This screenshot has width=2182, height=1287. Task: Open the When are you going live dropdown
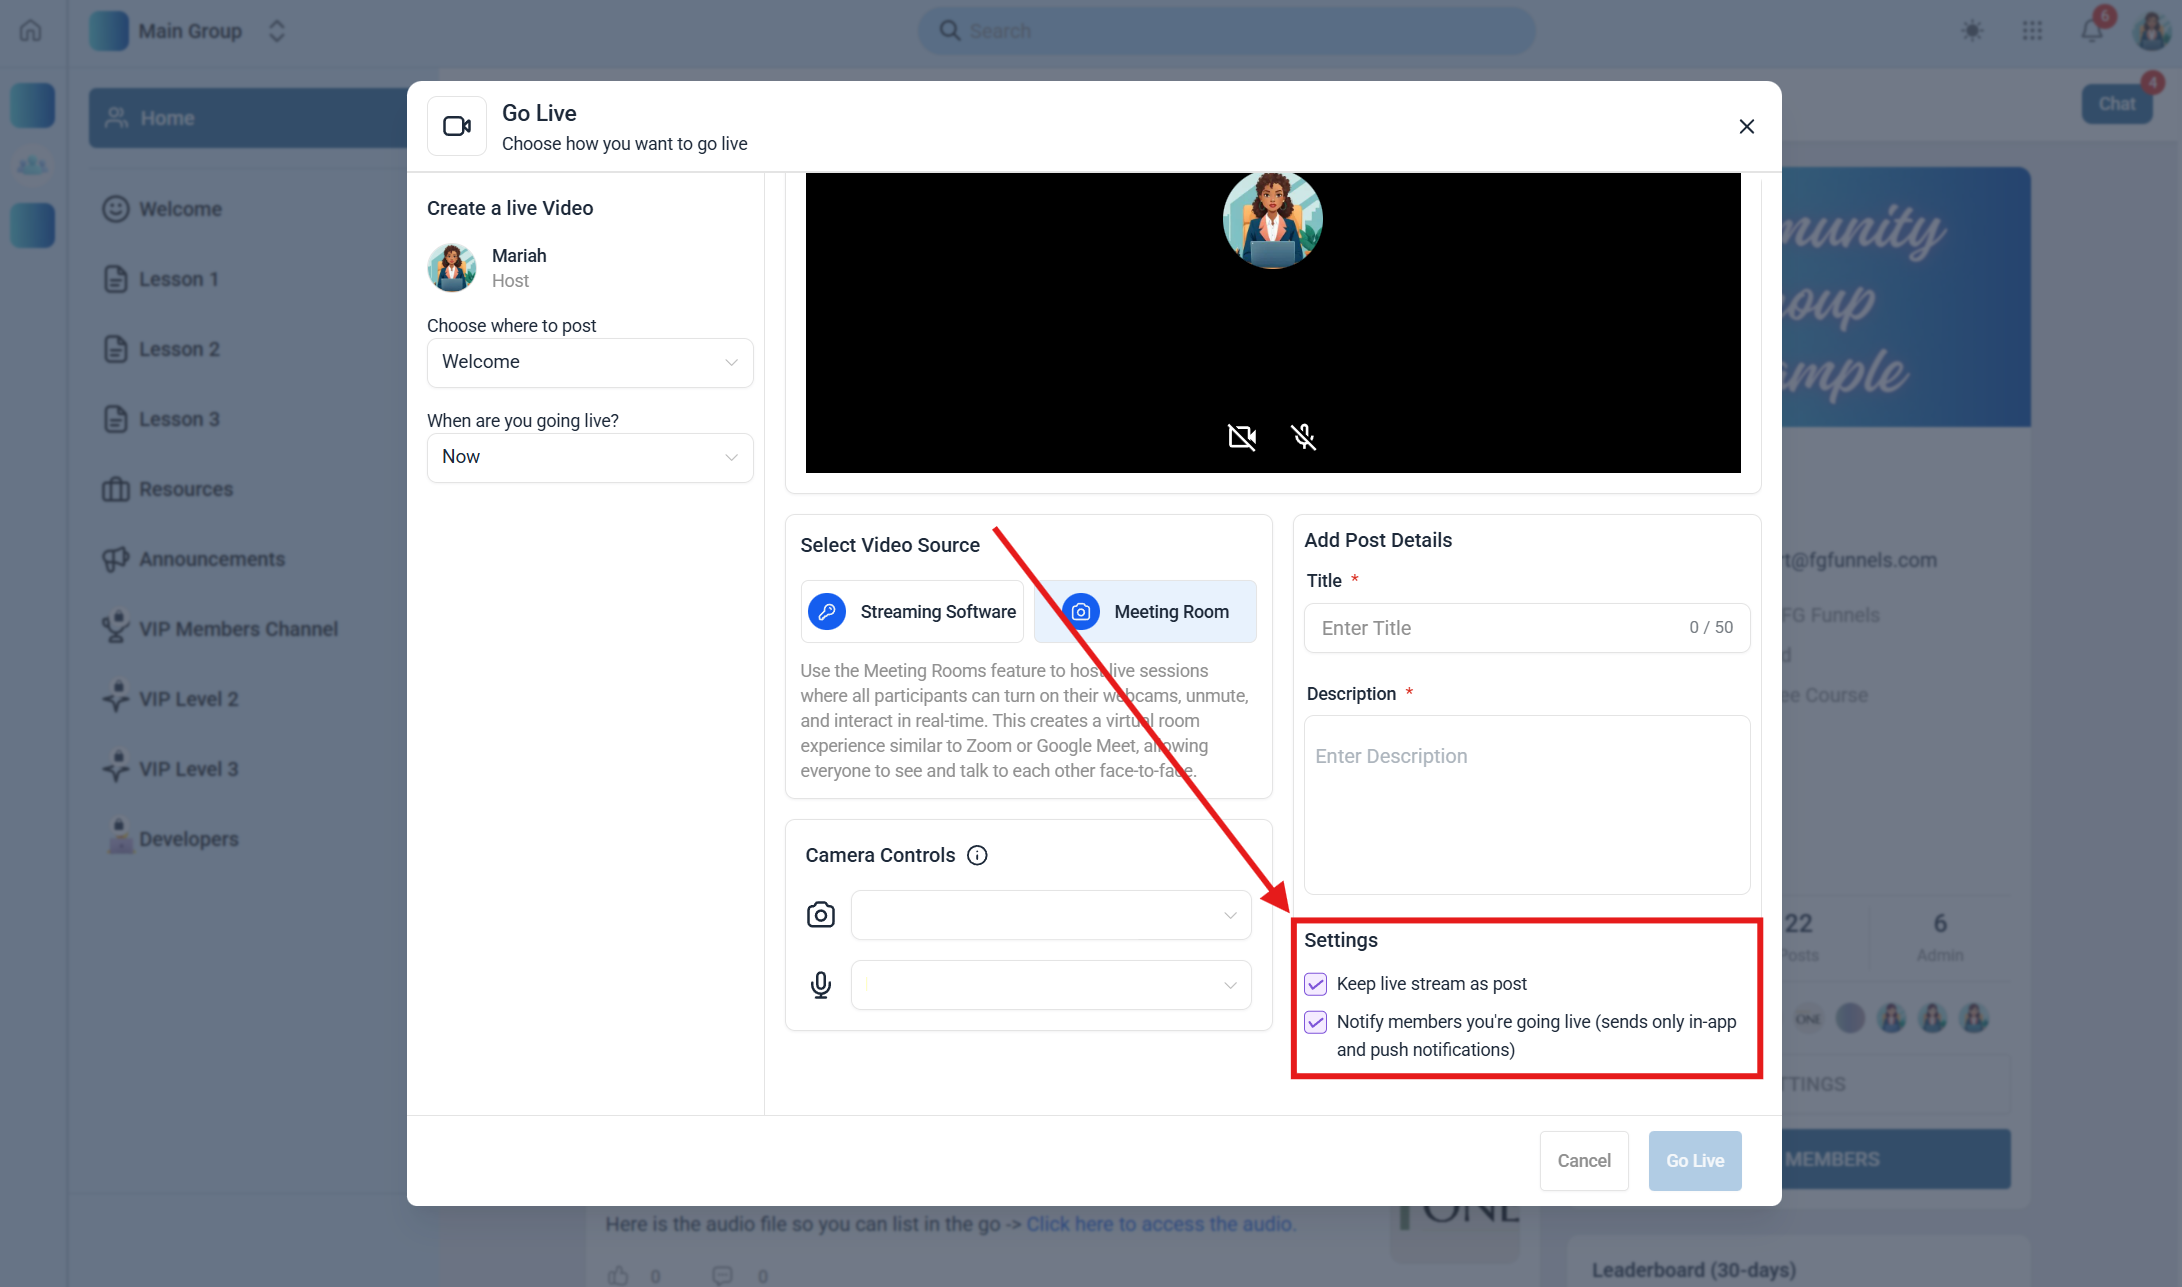coord(590,457)
